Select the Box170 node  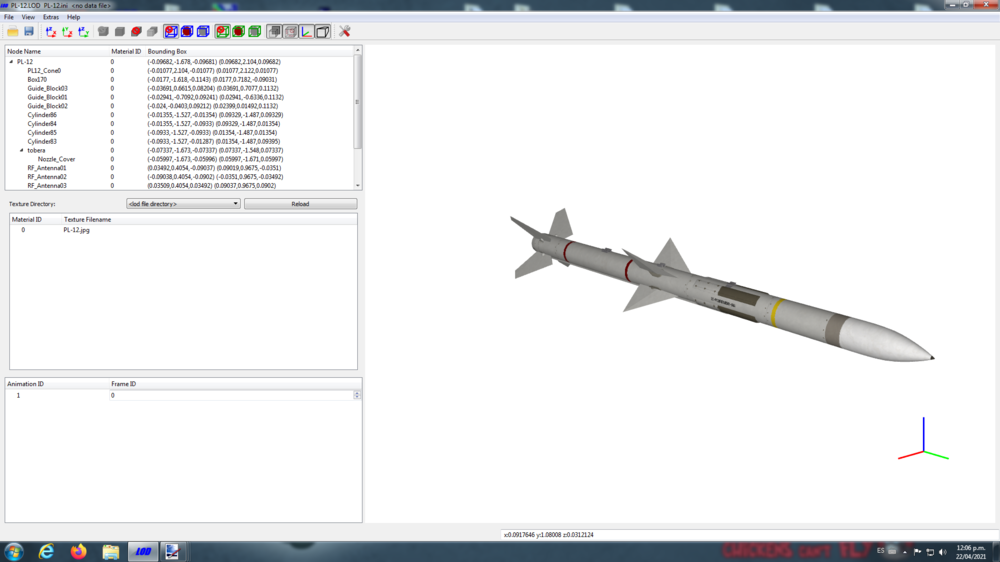coord(37,80)
